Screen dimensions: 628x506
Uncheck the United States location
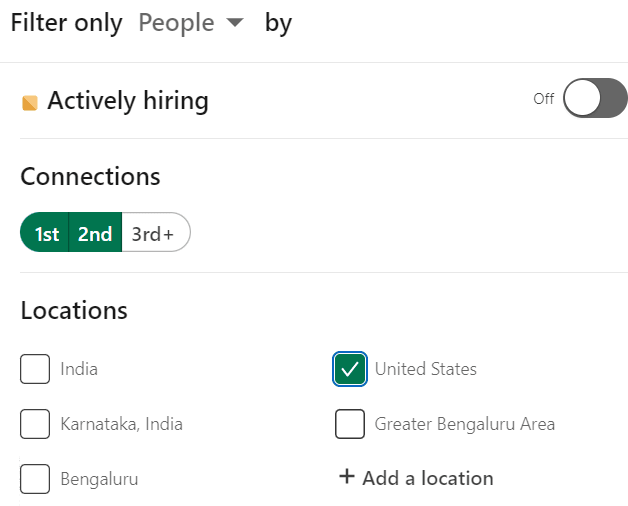[350, 369]
